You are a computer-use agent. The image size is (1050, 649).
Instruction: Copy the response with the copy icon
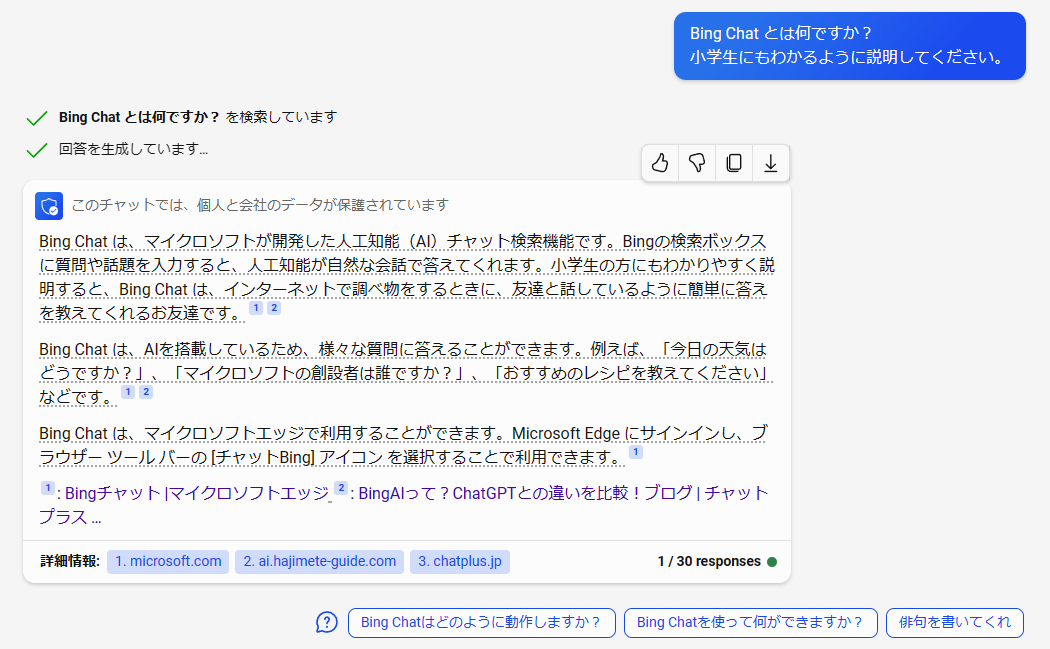[x=734, y=163]
